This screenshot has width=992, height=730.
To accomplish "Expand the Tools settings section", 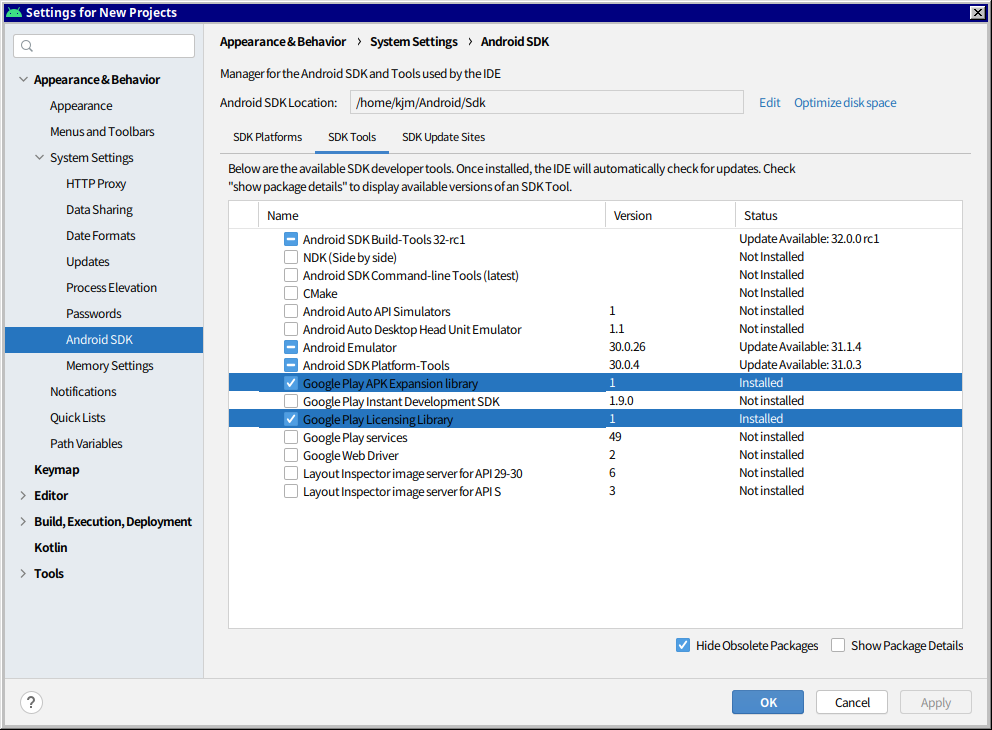I will pos(23,573).
